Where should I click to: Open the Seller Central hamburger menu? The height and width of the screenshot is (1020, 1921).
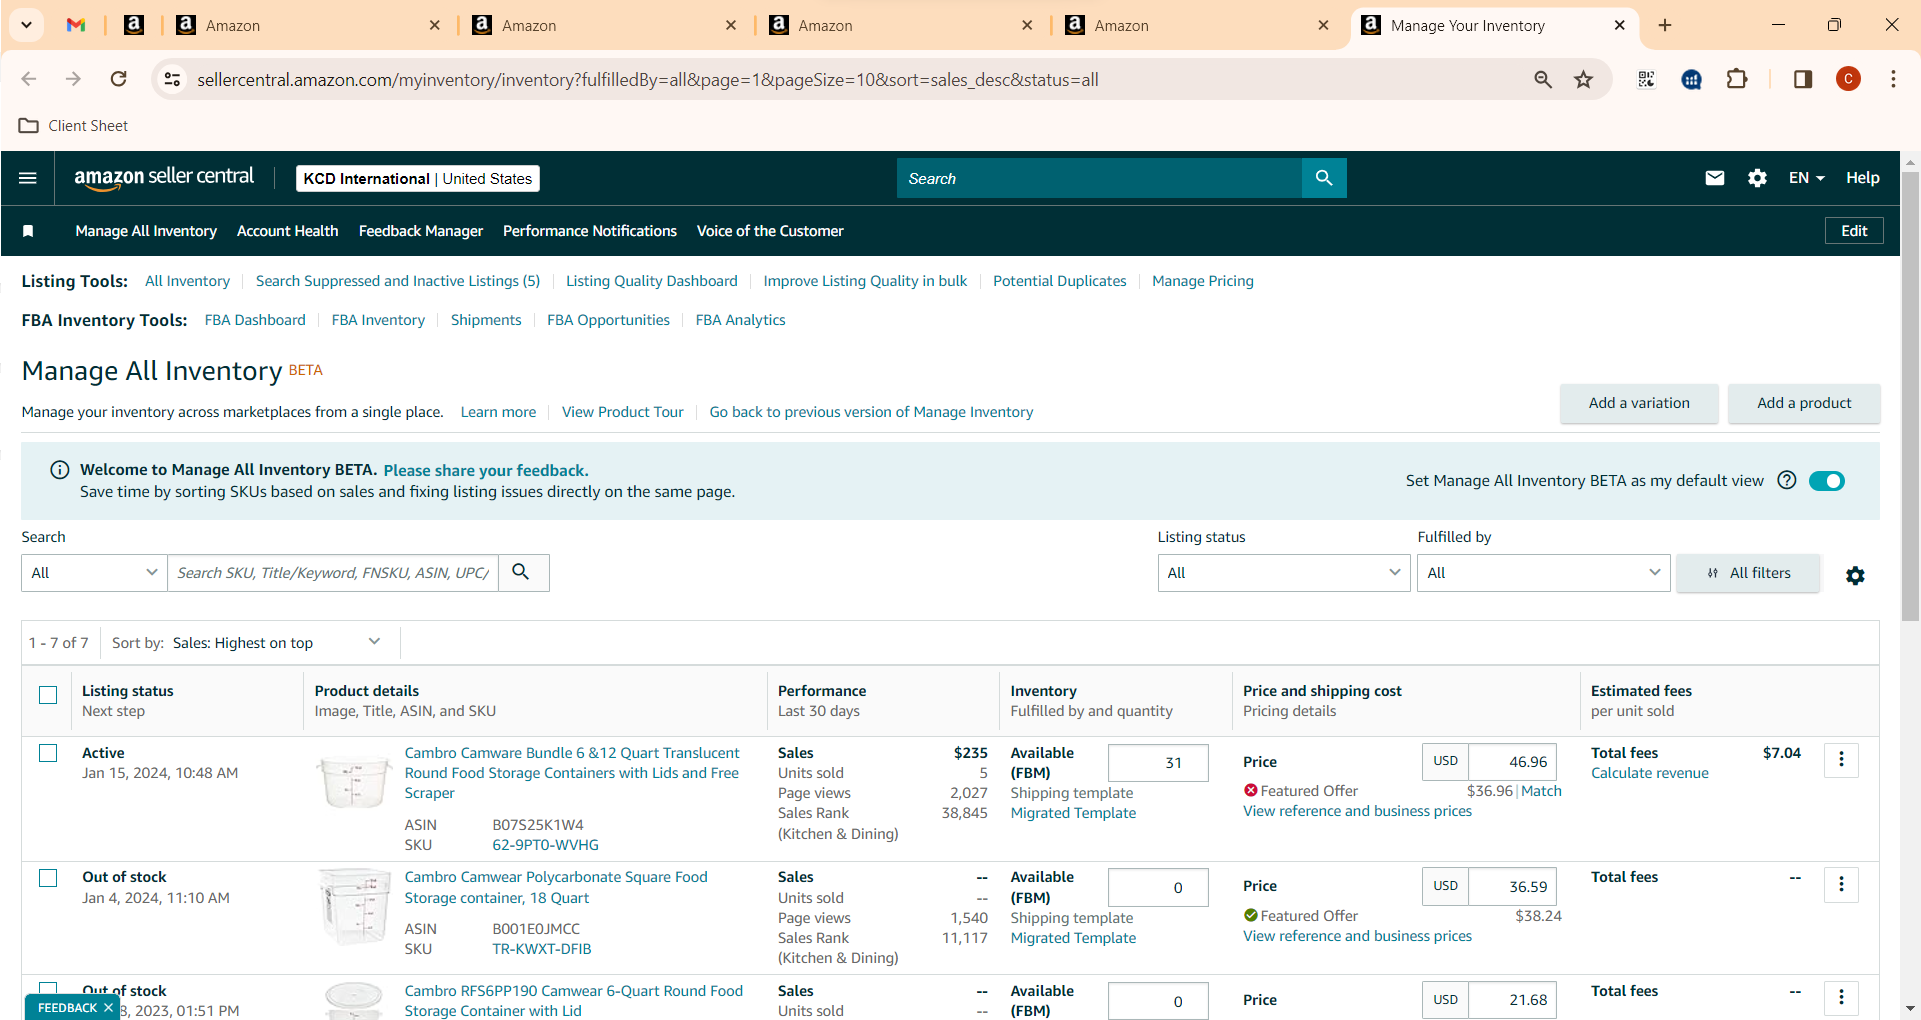pos(28,178)
